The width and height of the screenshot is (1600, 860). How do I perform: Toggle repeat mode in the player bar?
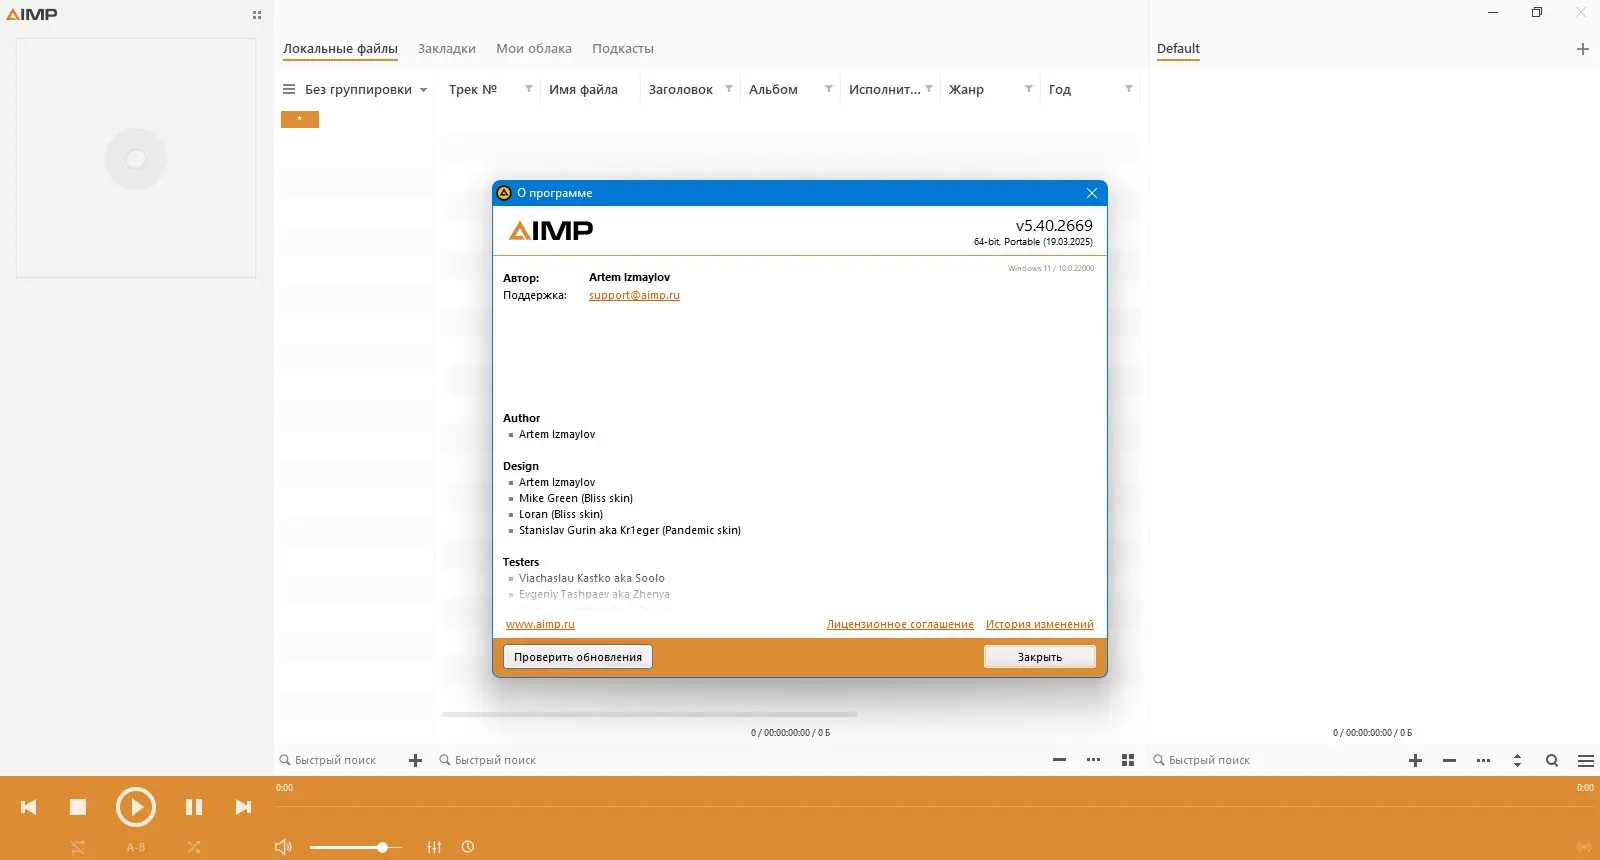click(78, 847)
